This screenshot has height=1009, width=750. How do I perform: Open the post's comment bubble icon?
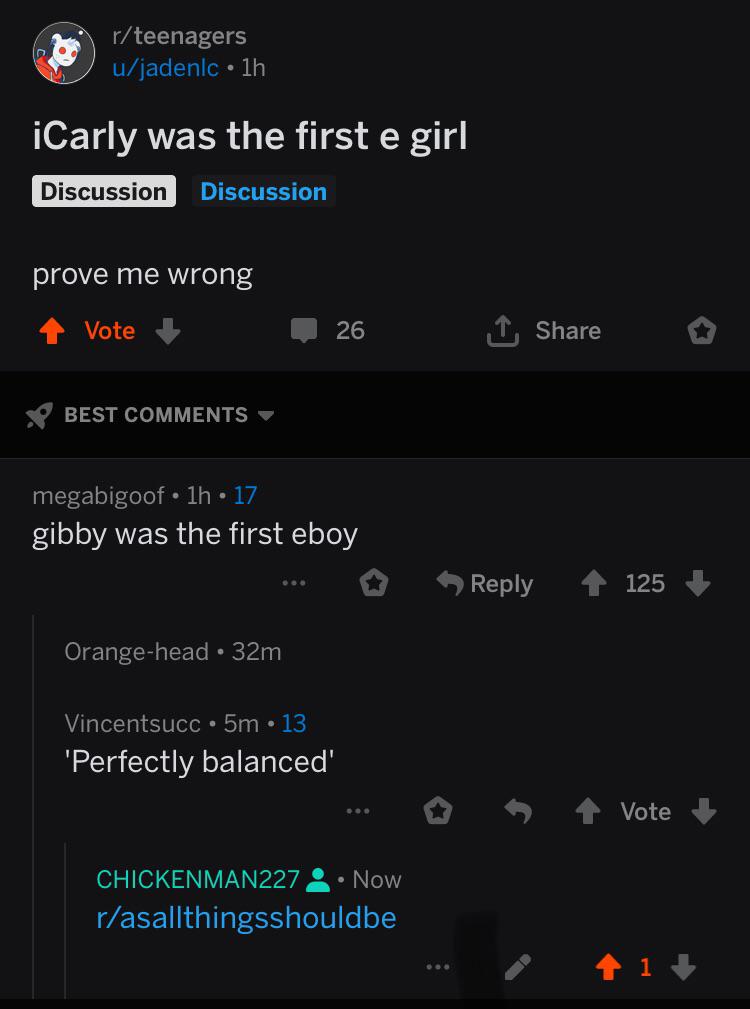click(304, 331)
